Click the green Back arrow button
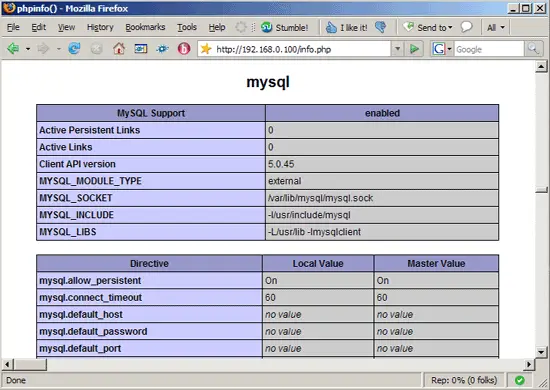The image size is (550, 390). click(13, 48)
